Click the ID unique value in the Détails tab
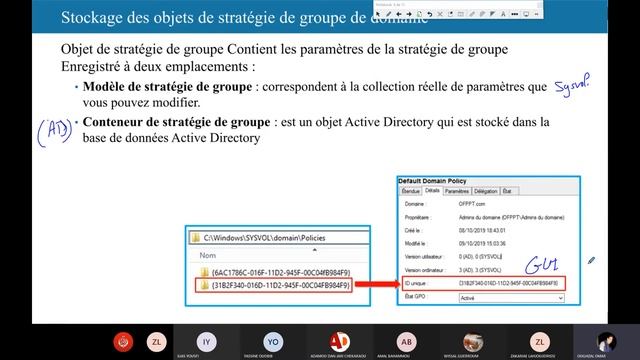Screen dimensions: 640x360 [x=508, y=283]
